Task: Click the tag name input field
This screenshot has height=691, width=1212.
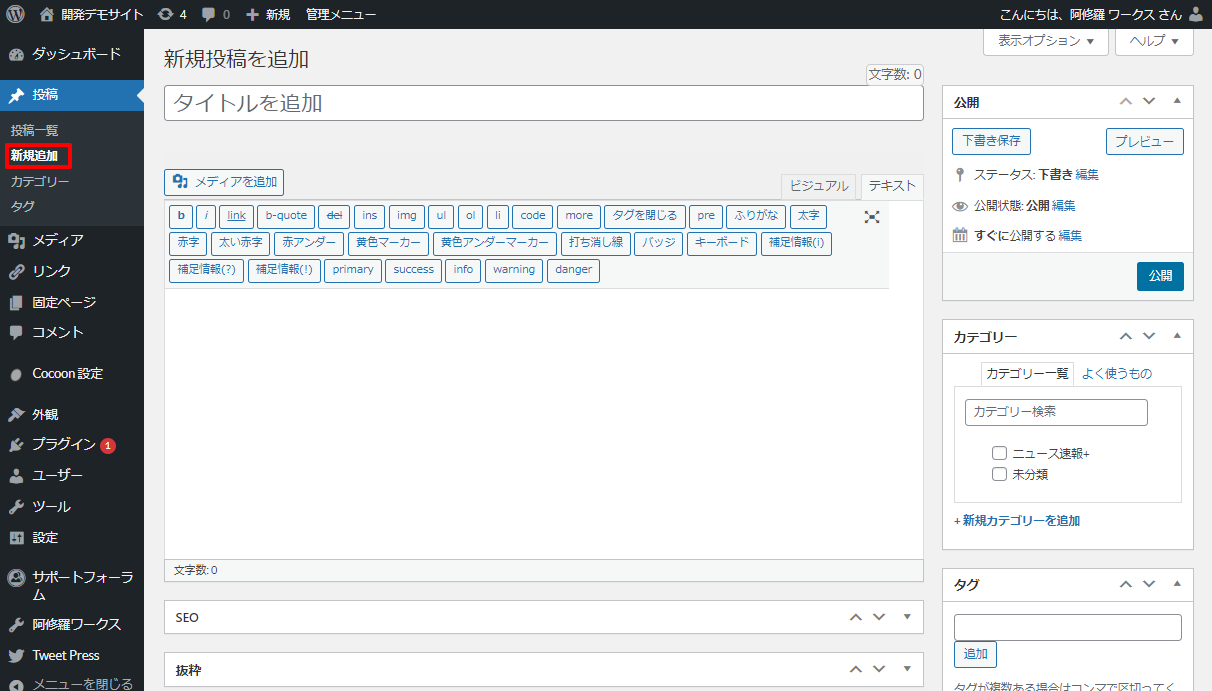Action: pos(1068,627)
